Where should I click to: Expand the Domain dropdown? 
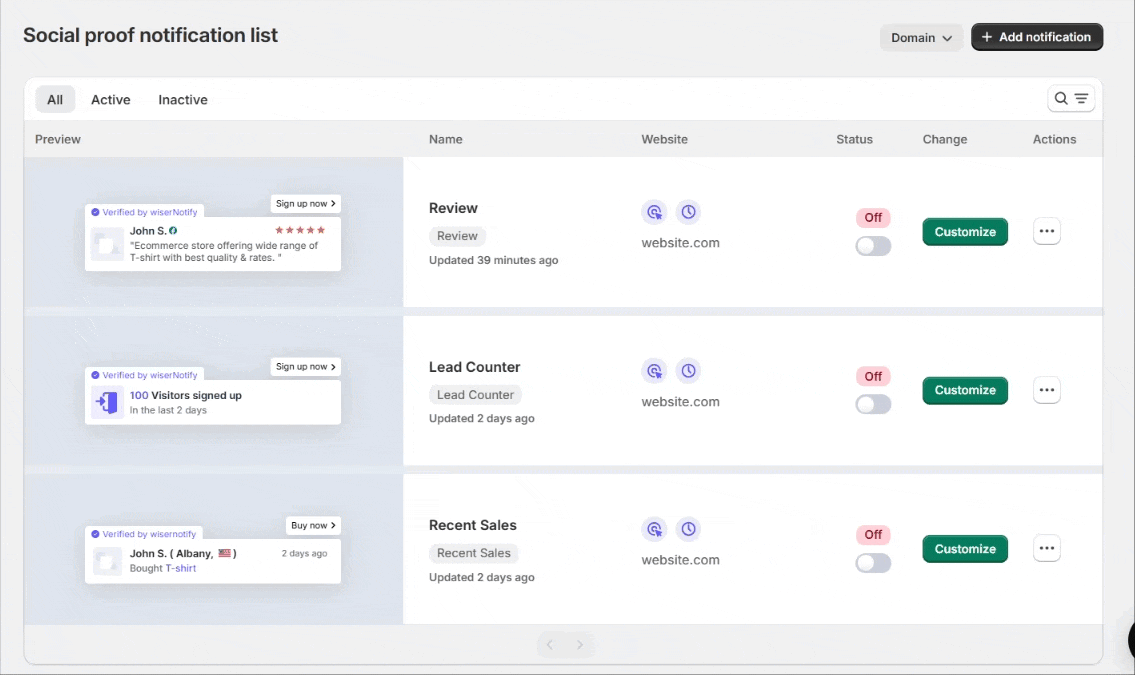921,38
